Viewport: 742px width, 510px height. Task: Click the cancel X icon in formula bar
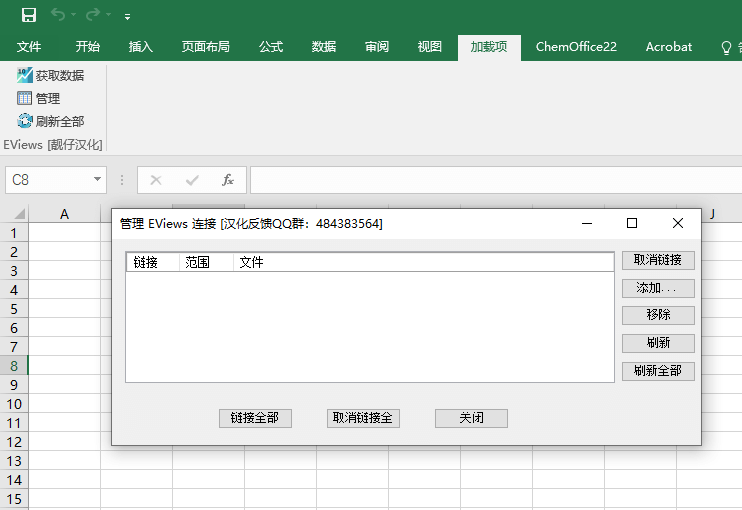tap(156, 180)
